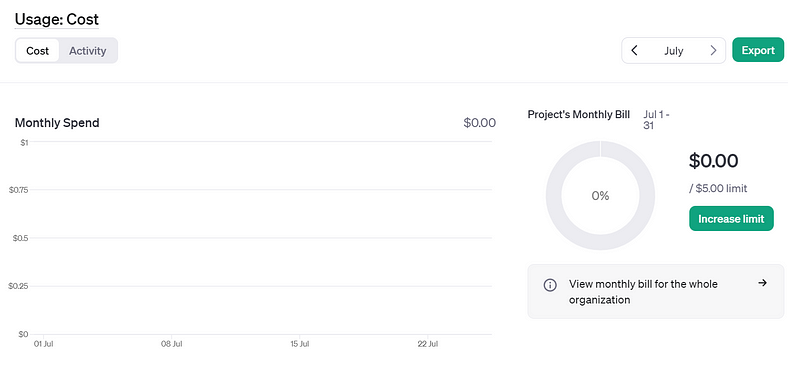
Task: Open View monthly bill for the whole organization
Action: pos(655,292)
